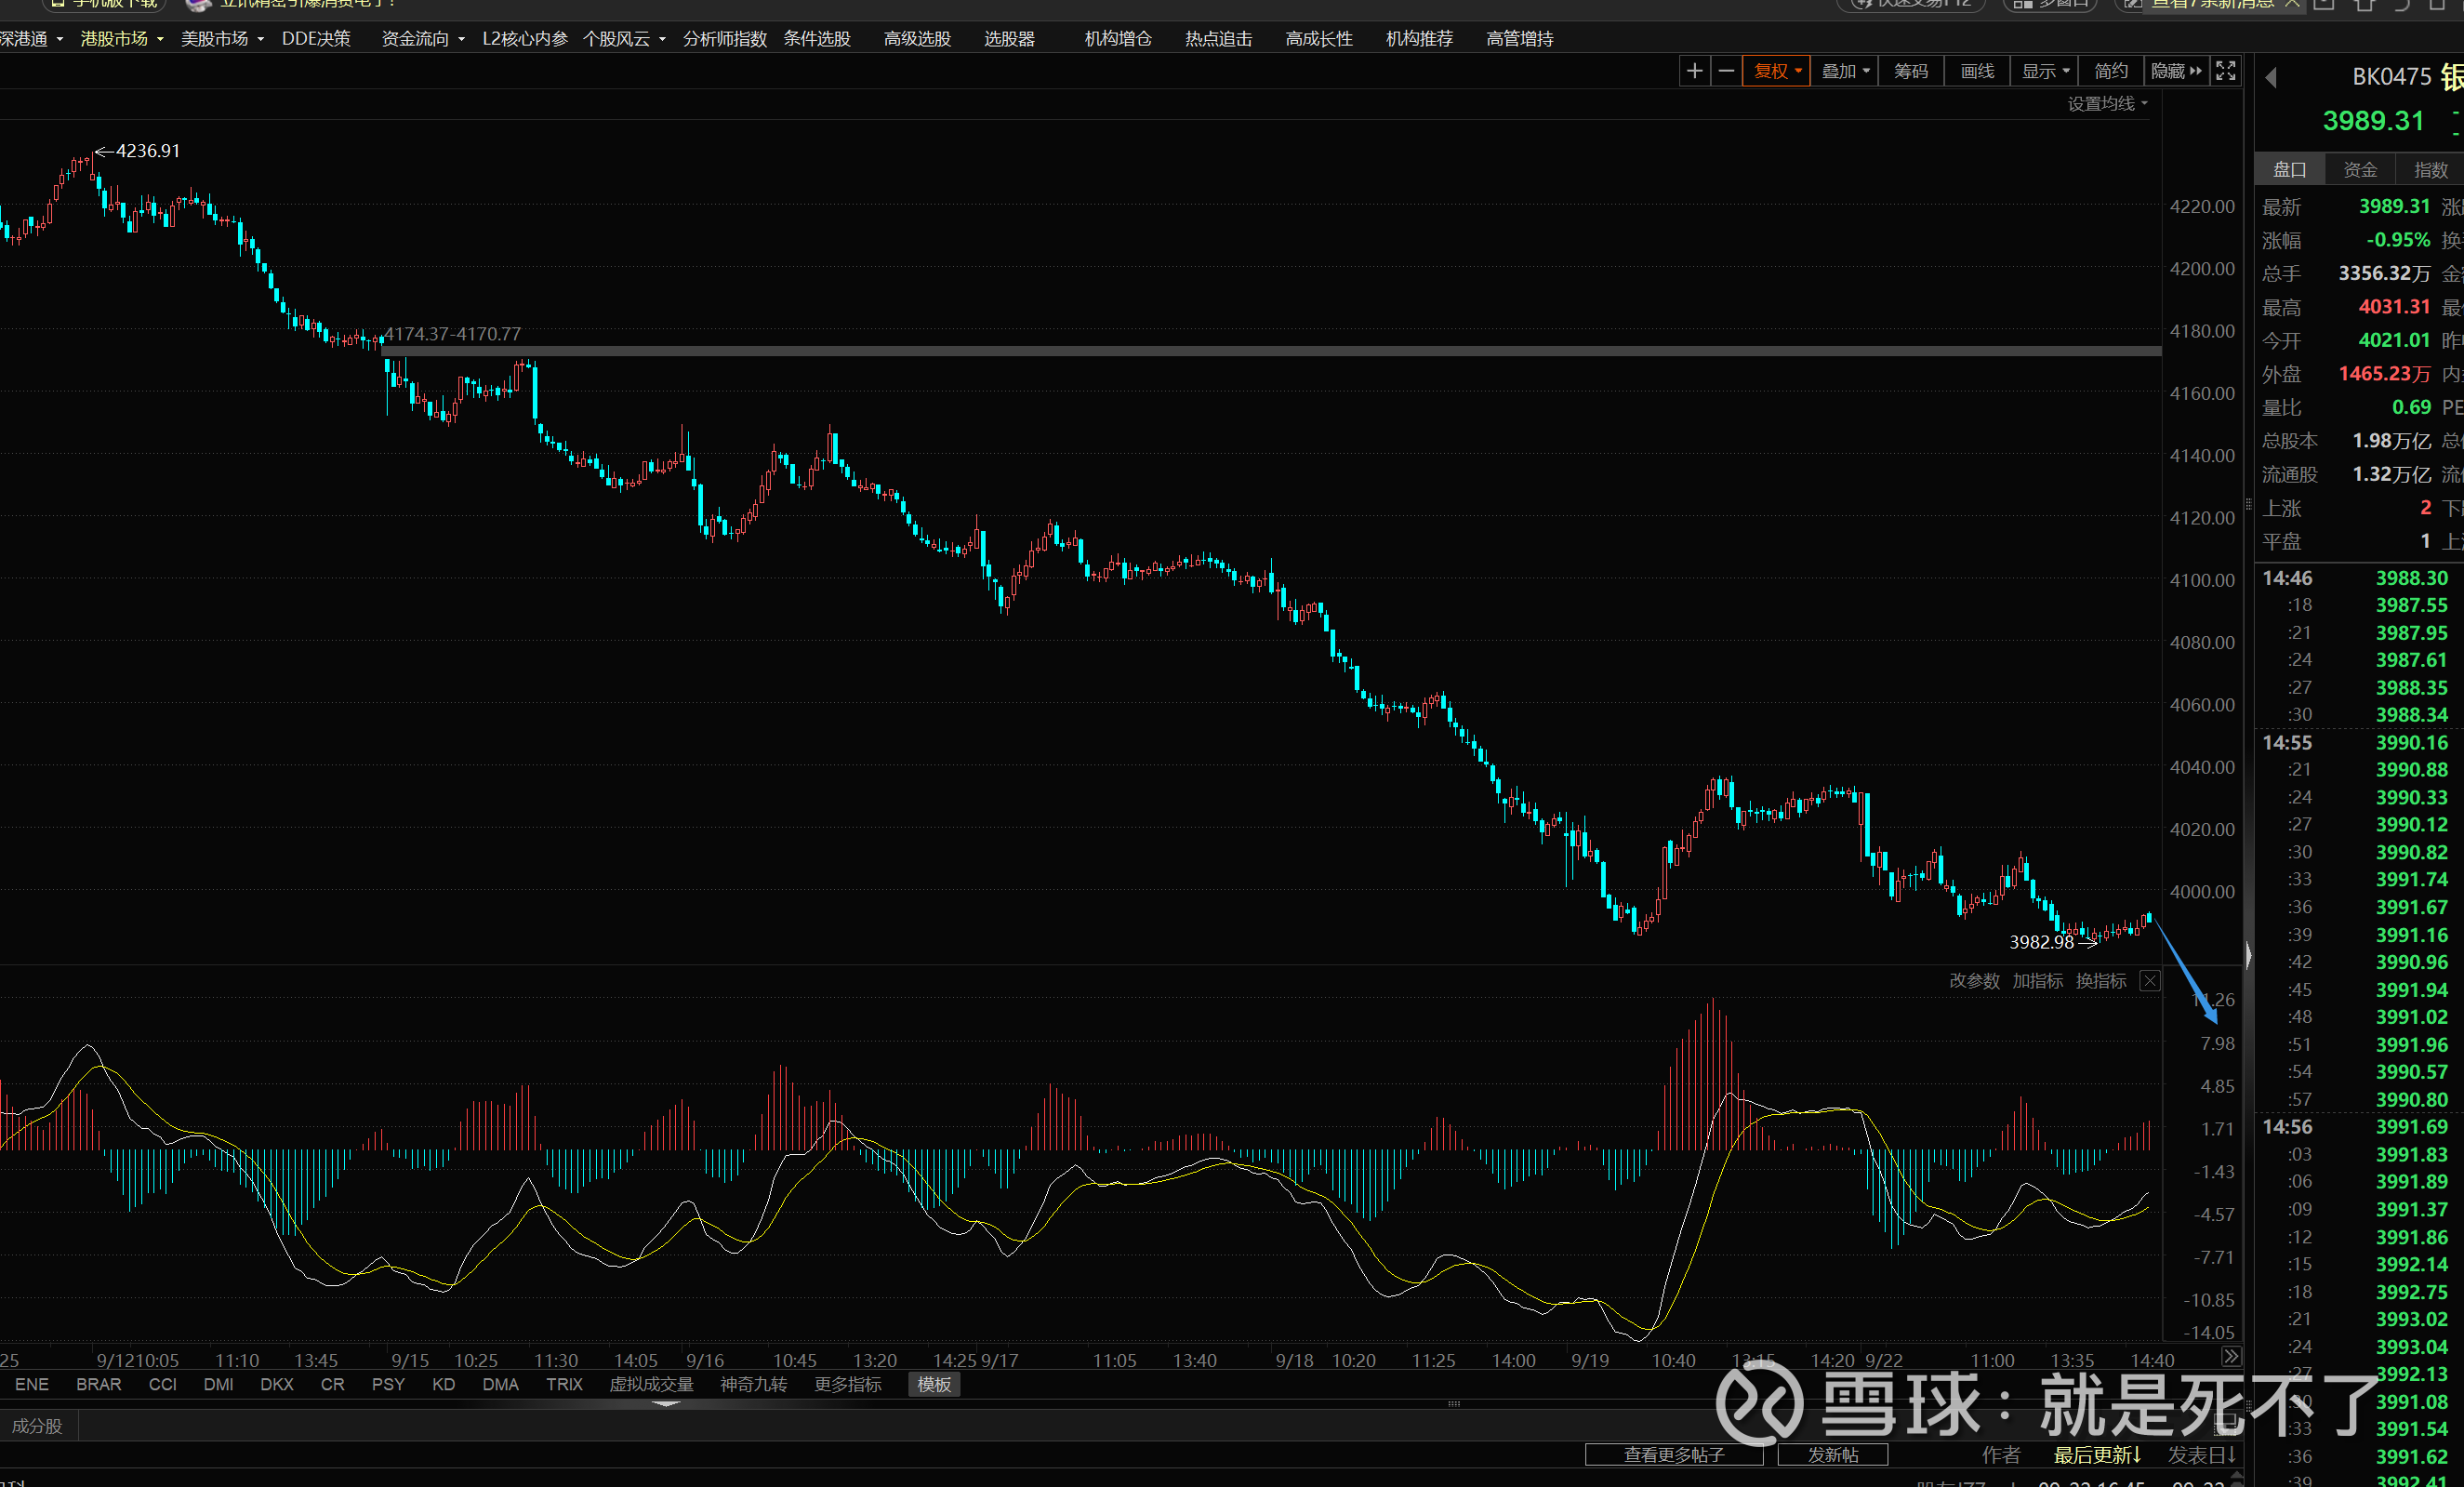
Task: Click the zoom out minus icon
Action: pyautogui.click(x=1726, y=71)
